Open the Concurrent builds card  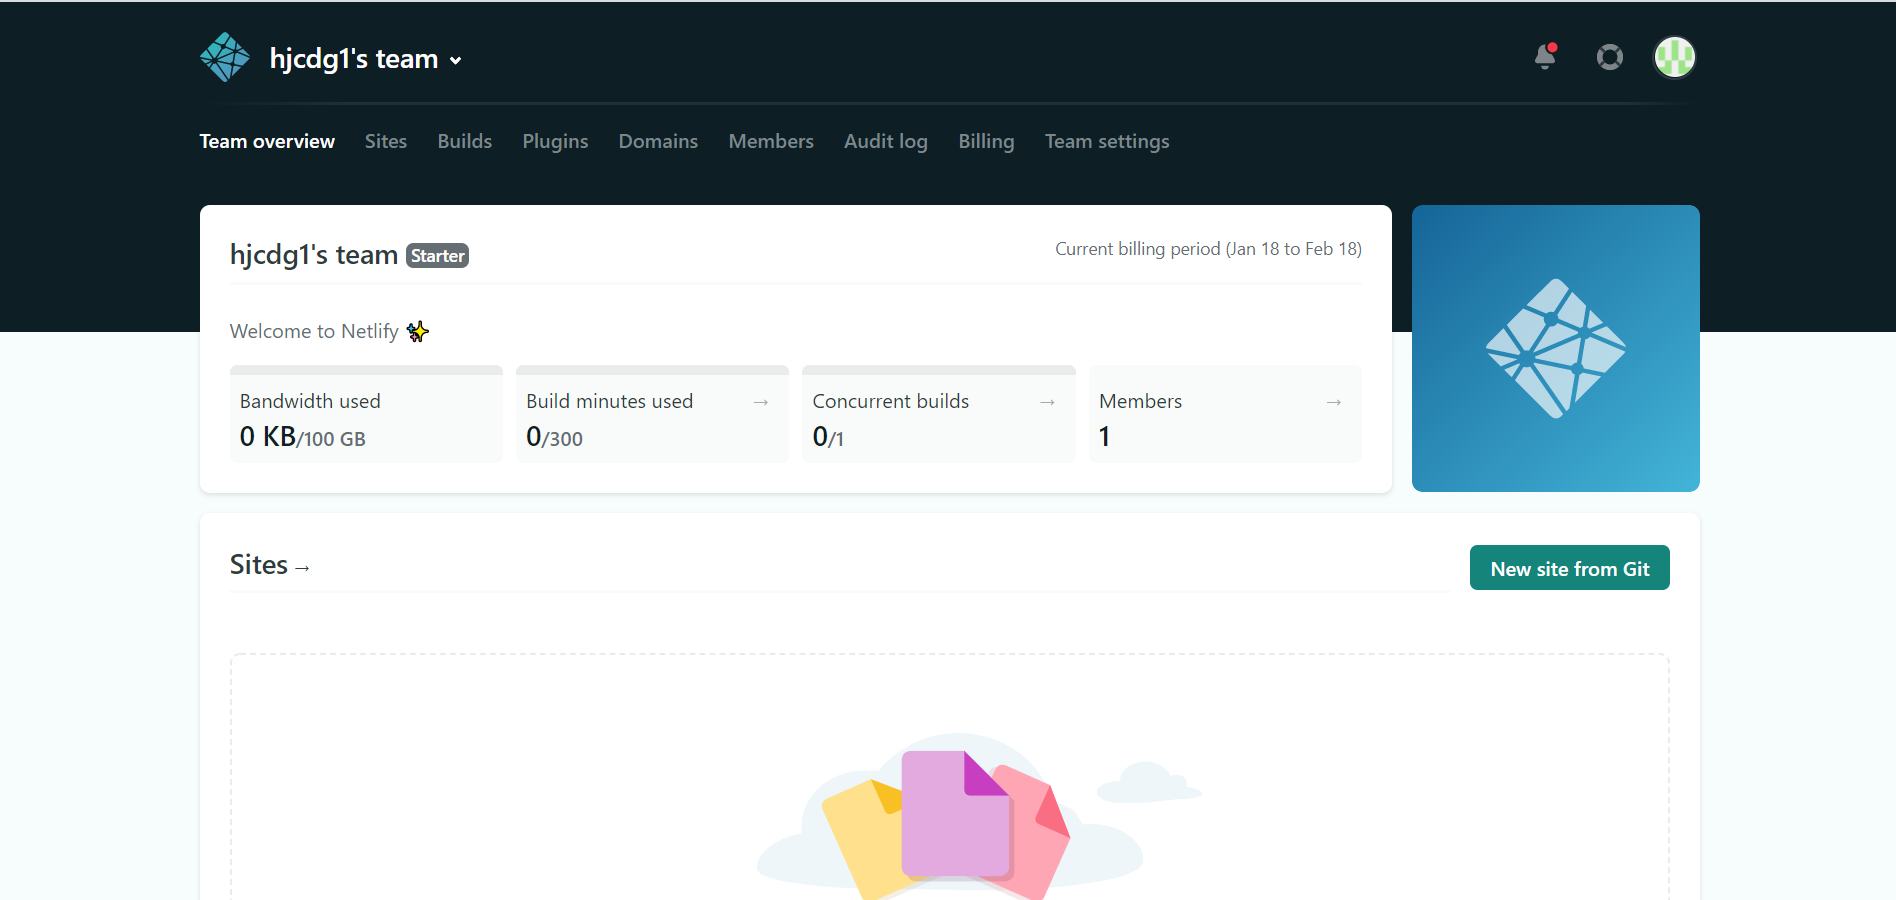(939, 414)
